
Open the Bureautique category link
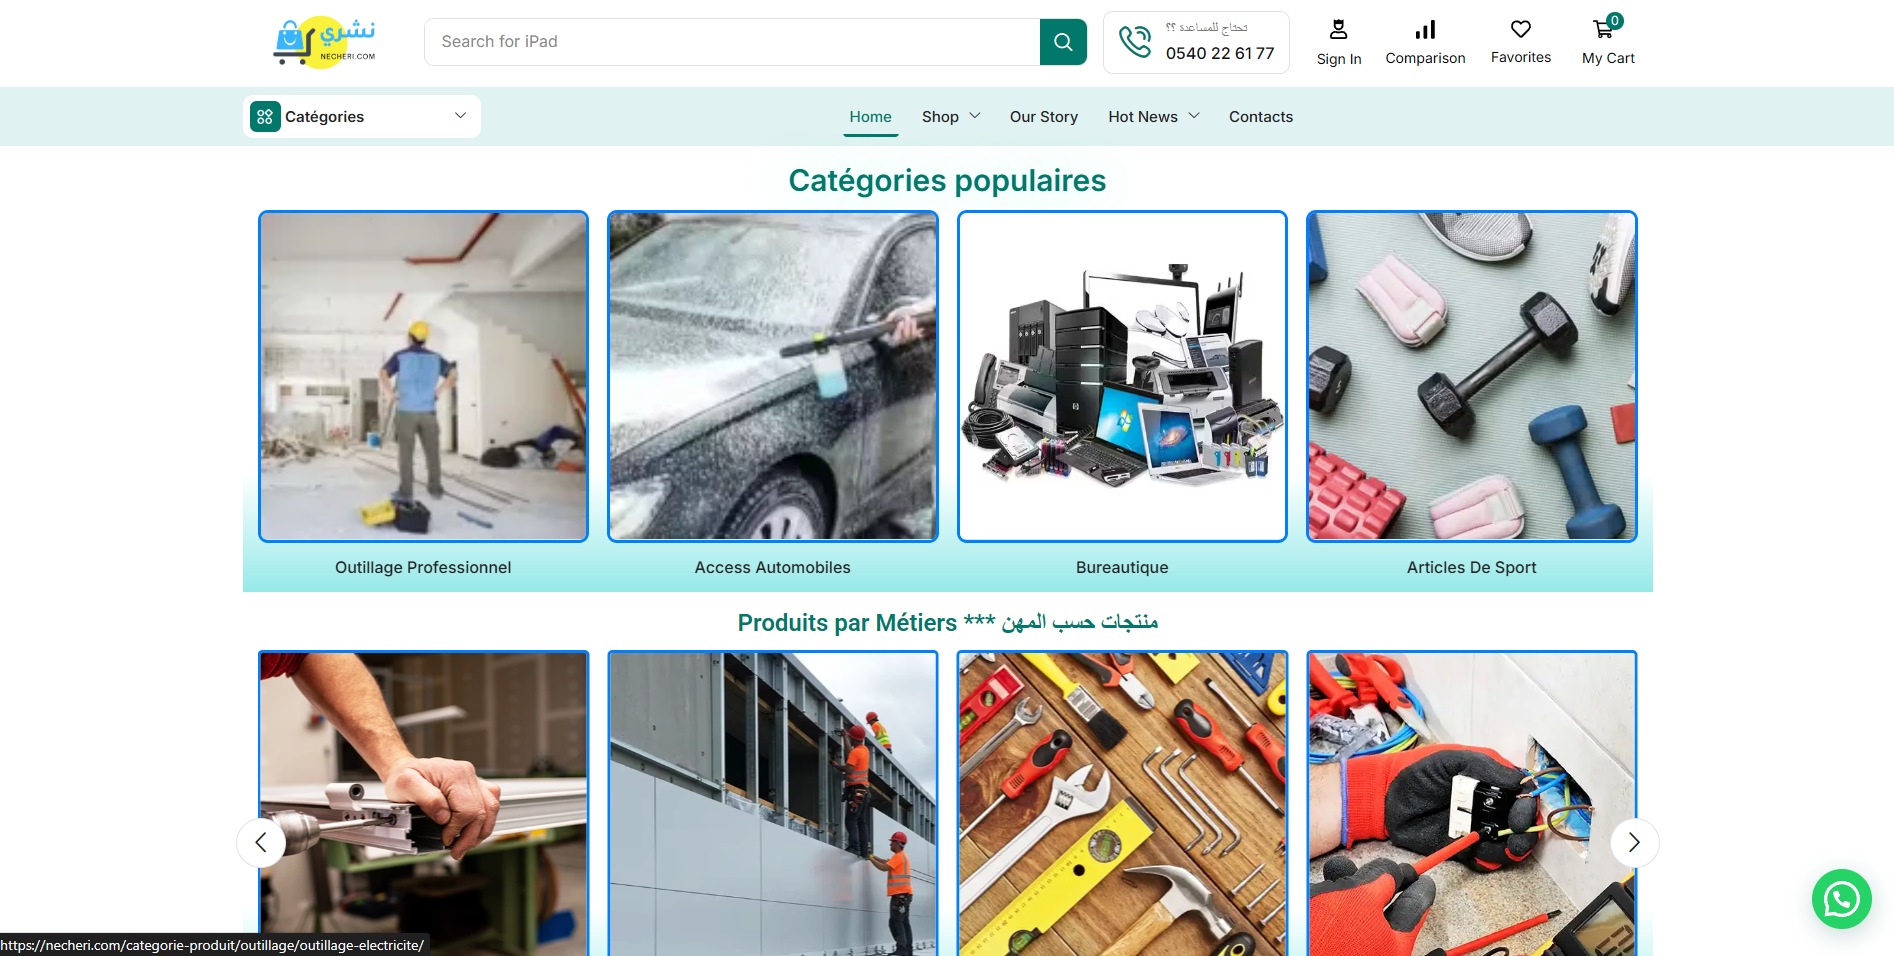coord(1121,567)
